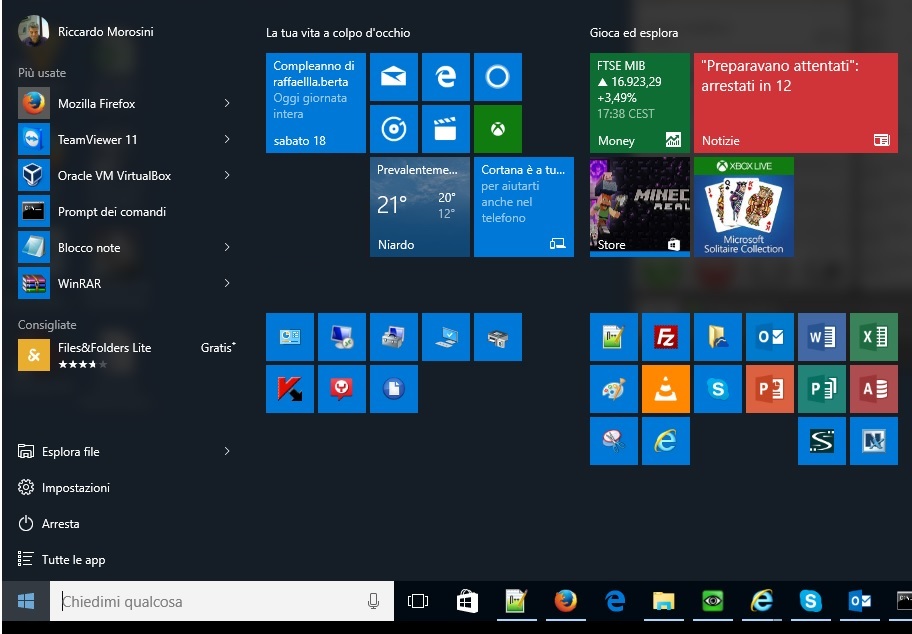Expand the WinRAR jump list arrow
This screenshot has height=634, width=912.
click(x=227, y=283)
